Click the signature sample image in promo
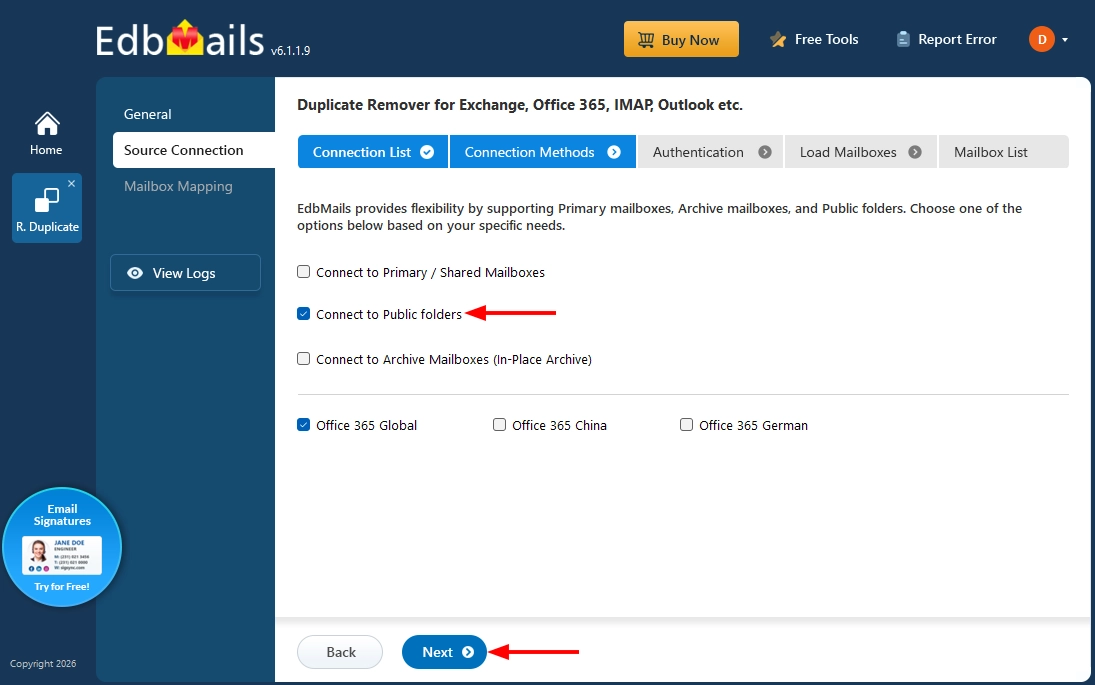 pyautogui.click(x=62, y=556)
